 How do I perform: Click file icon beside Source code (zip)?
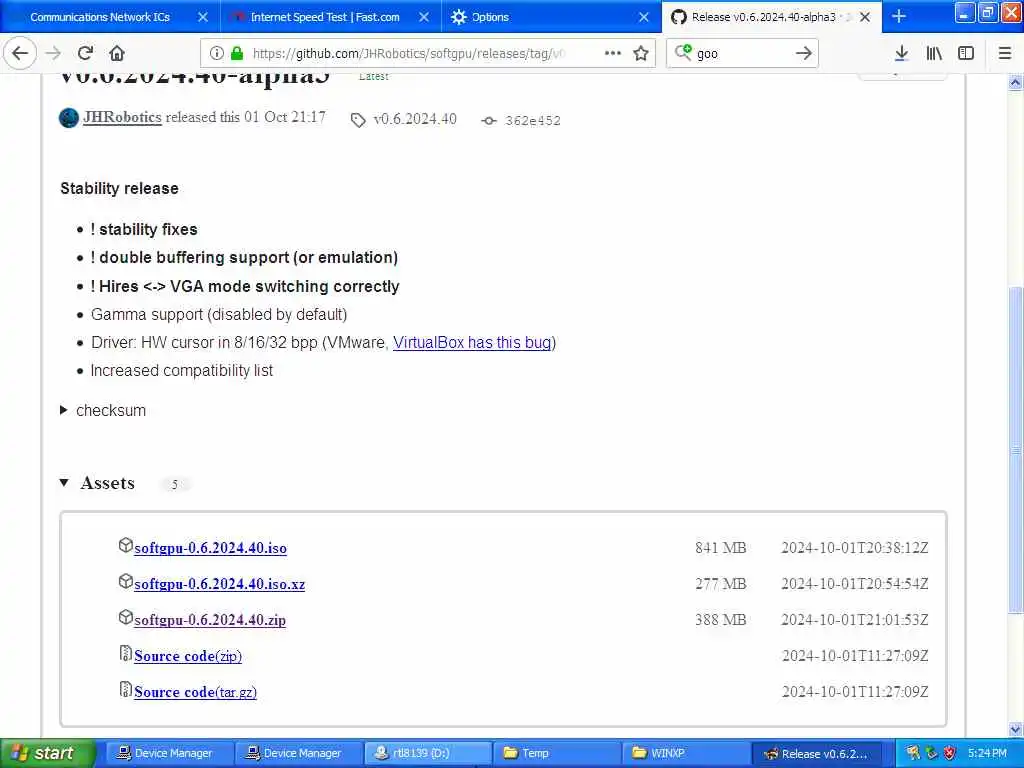click(125, 653)
